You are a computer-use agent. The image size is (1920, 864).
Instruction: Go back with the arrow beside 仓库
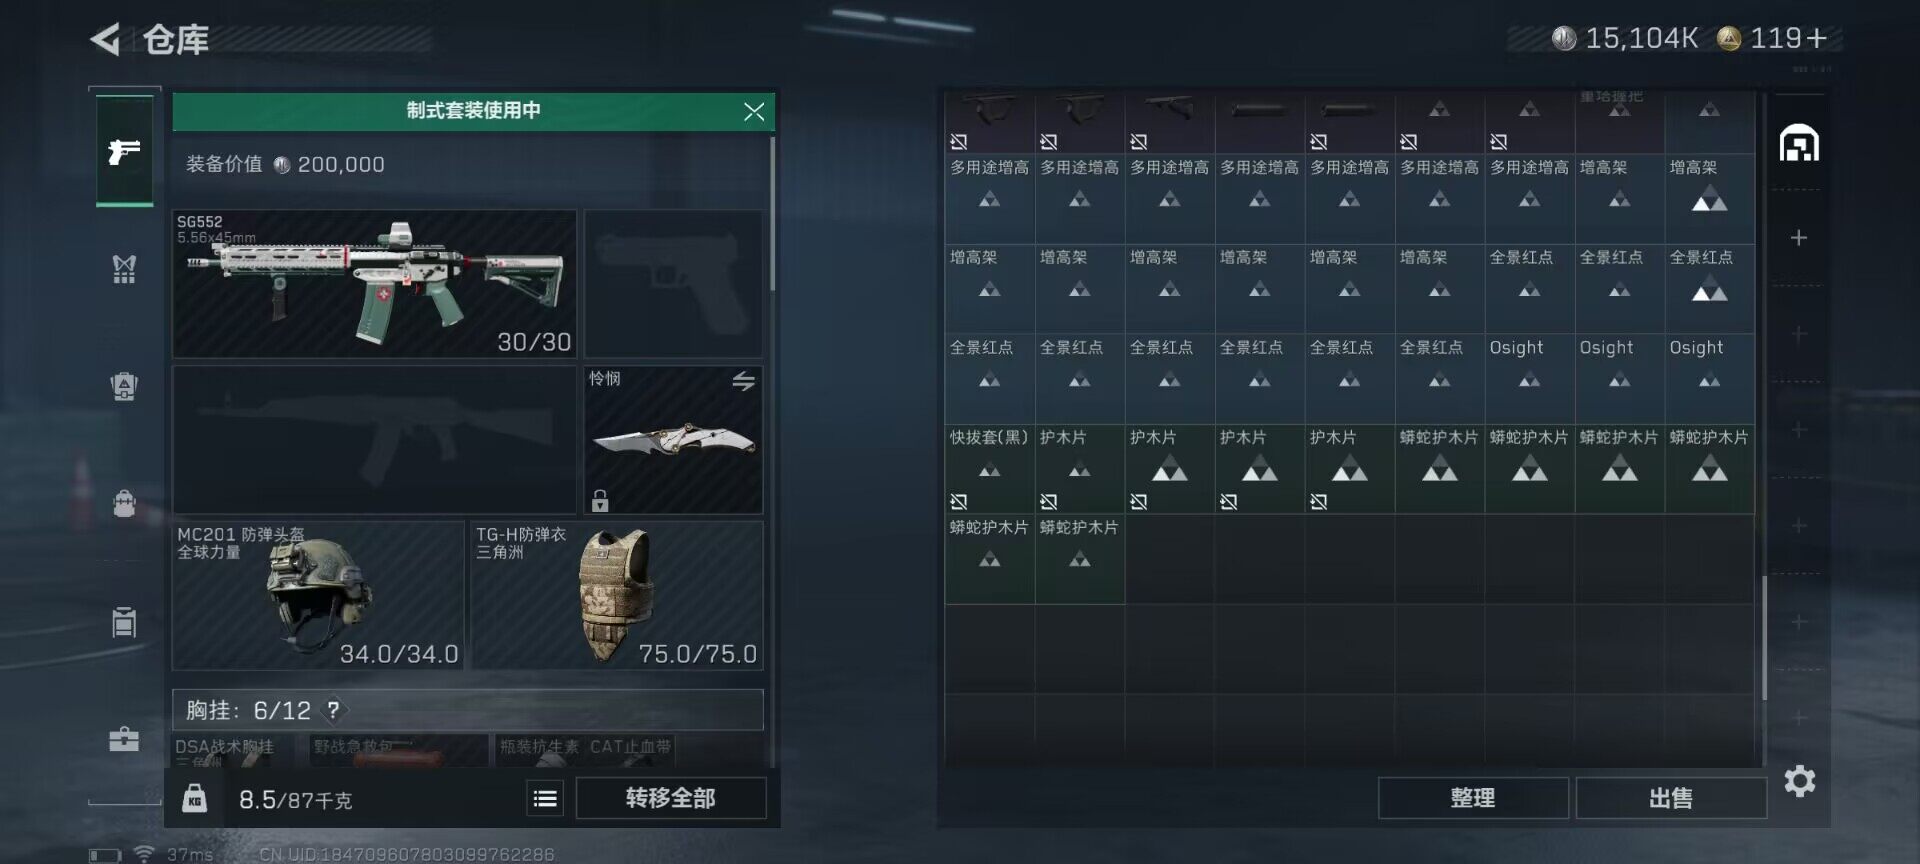(105, 39)
